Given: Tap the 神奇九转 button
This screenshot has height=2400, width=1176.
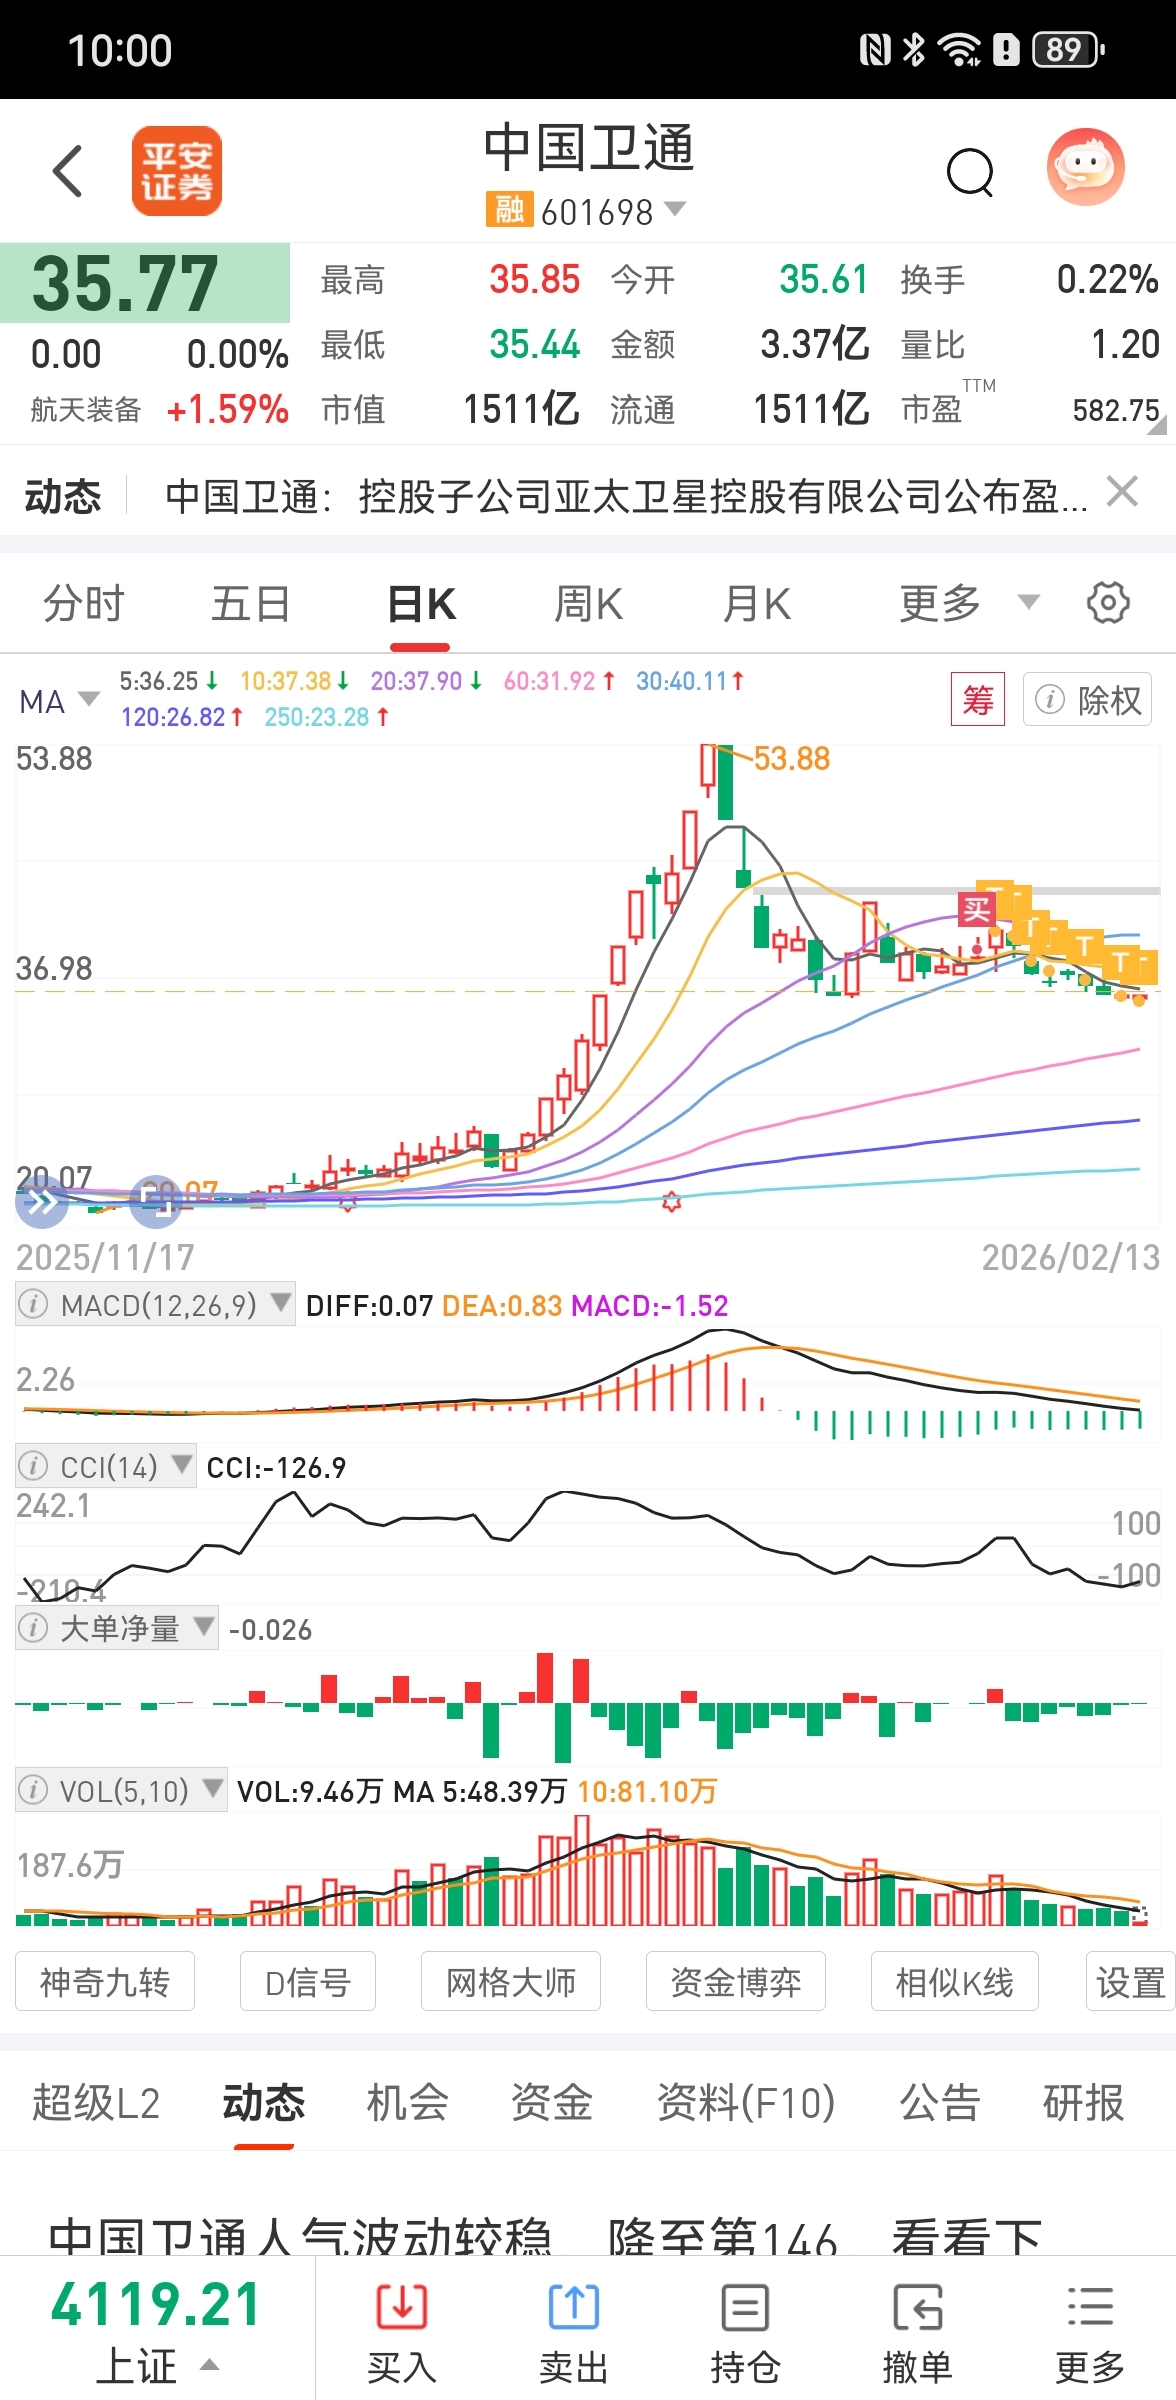Looking at the screenshot, I should [105, 1981].
